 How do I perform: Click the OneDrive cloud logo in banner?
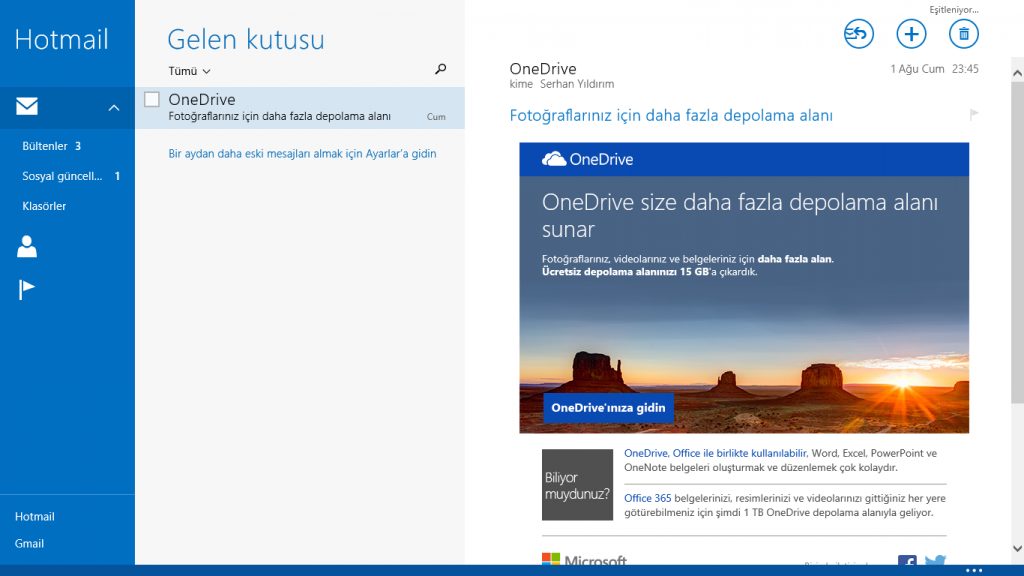554,159
